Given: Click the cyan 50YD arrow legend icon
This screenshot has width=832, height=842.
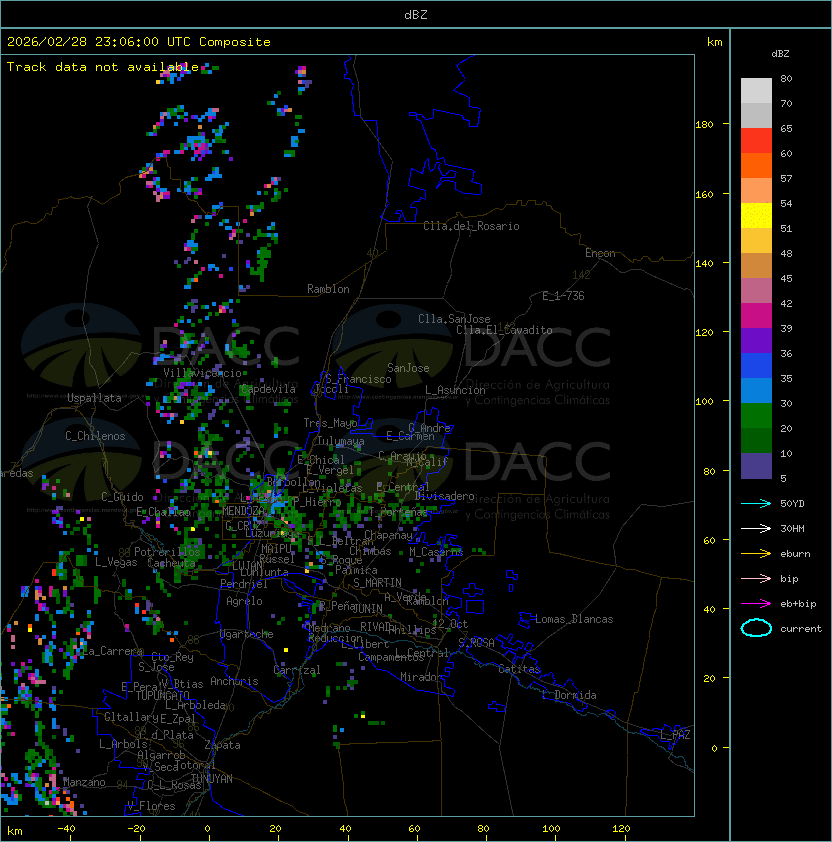Looking at the screenshot, I should coord(756,503).
